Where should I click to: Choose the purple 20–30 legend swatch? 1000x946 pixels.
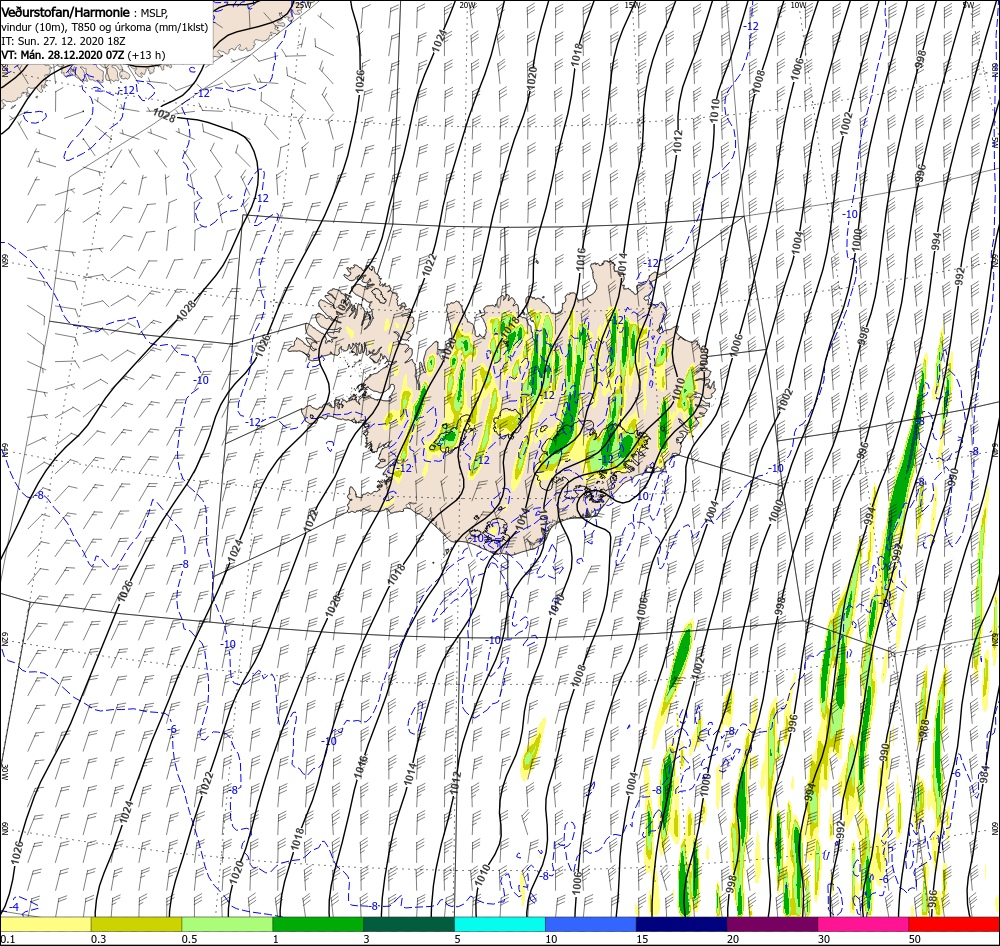tap(772, 924)
